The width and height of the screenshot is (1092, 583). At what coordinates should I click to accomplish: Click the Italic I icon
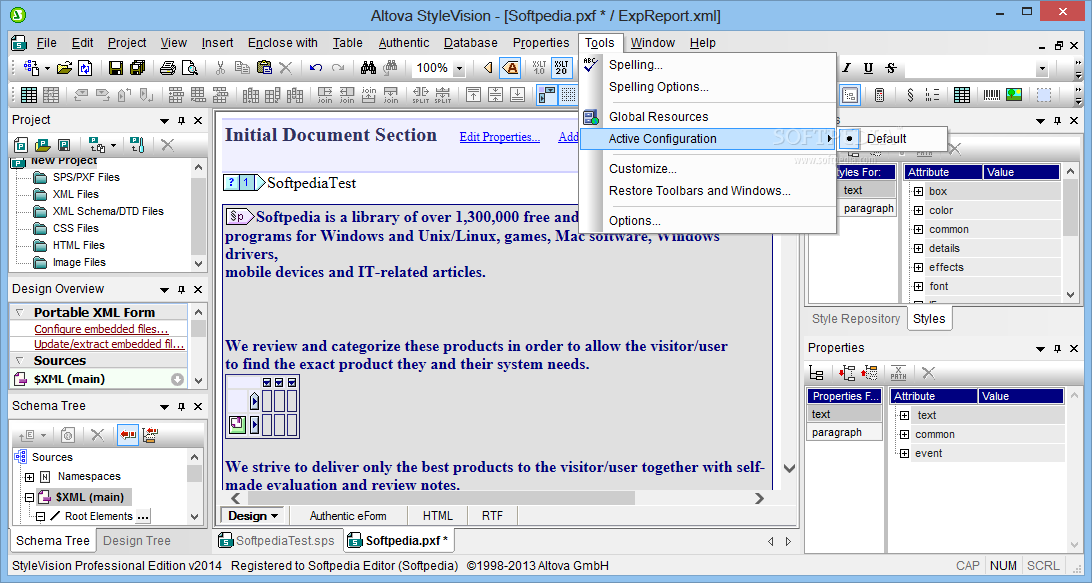pos(846,68)
